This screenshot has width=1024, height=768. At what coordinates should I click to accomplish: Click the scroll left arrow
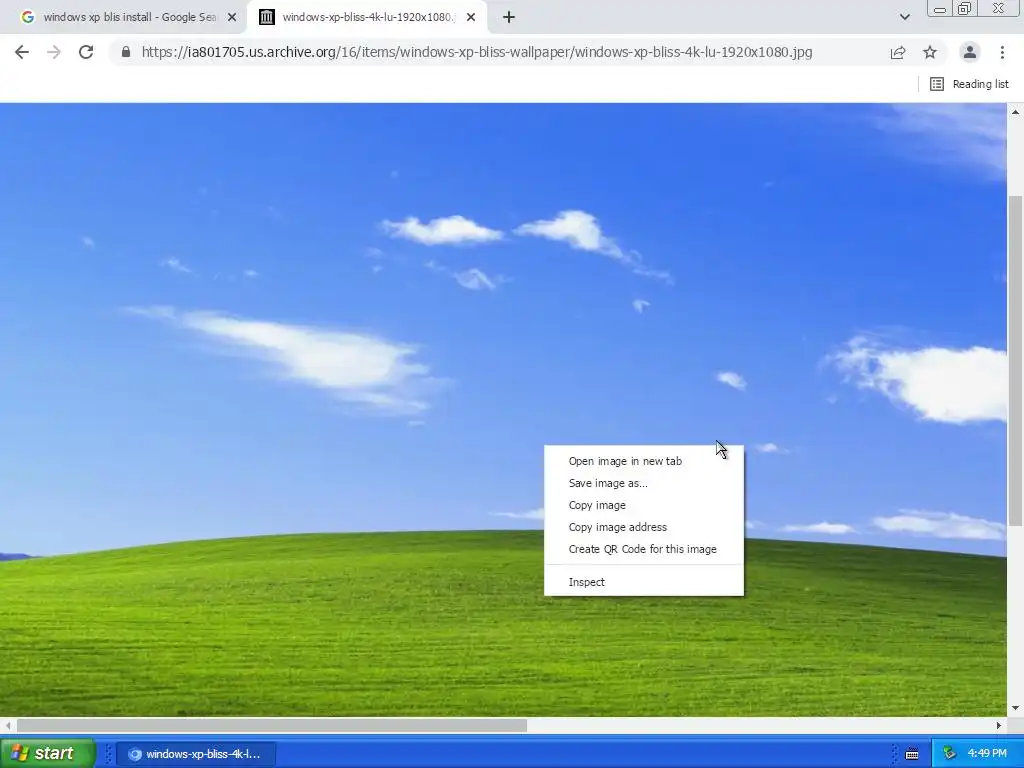[7, 725]
